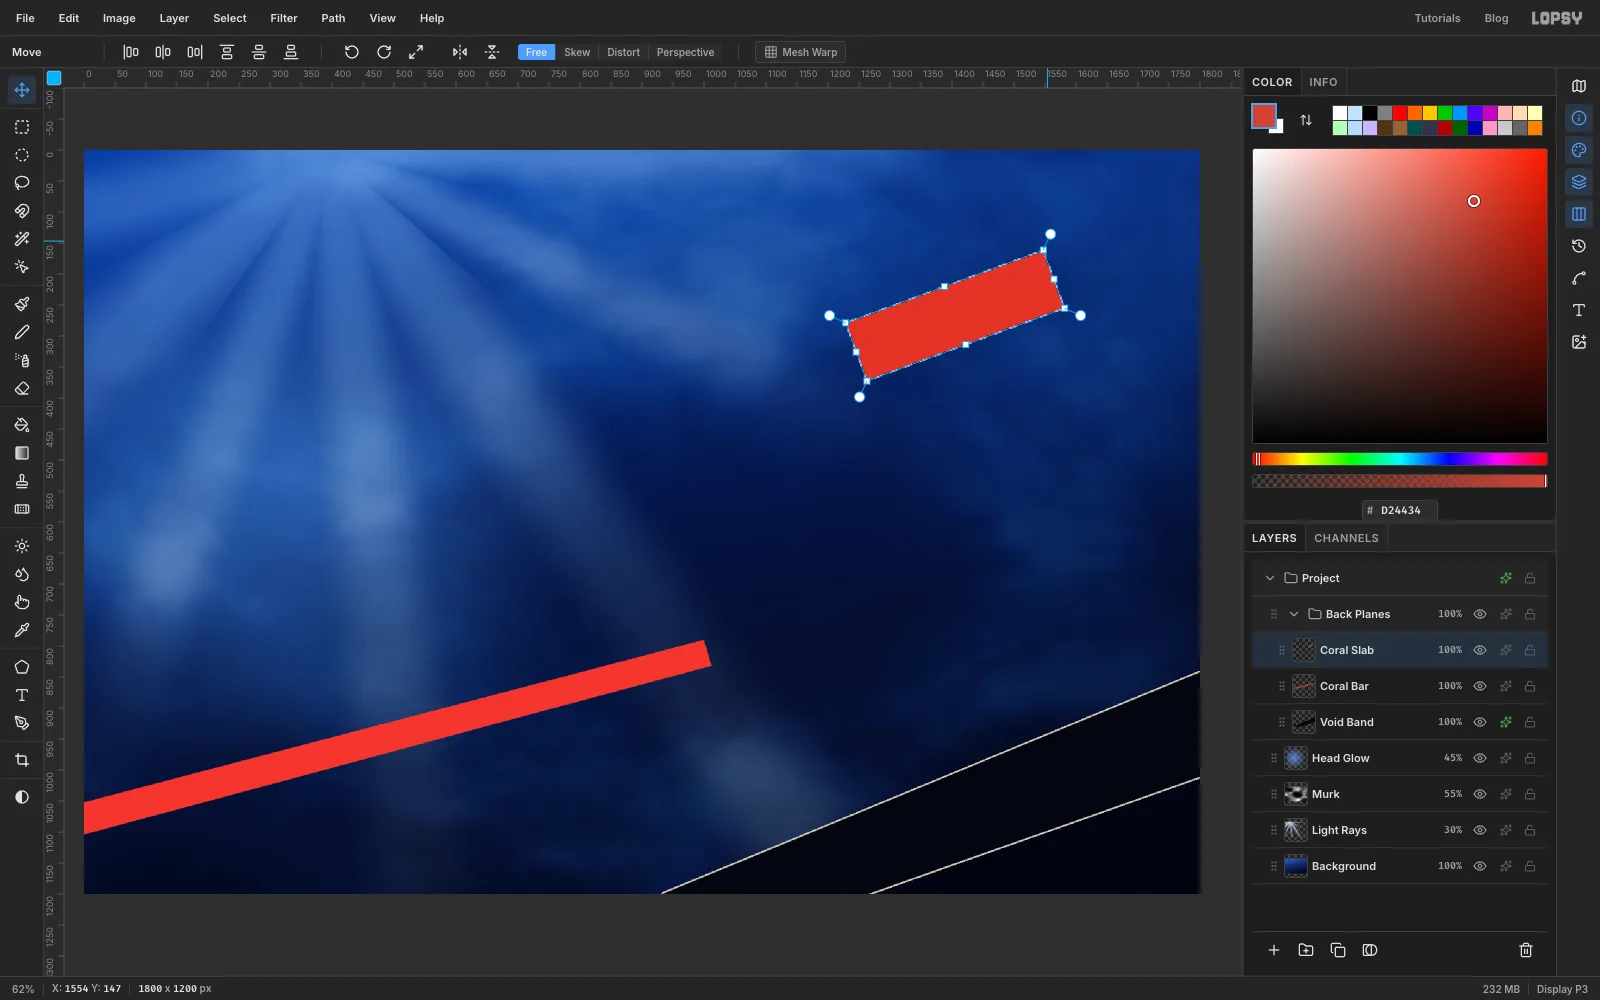Select the Perspective transform mode
Screen dimensions: 1600x1000
[x=685, y=52]
